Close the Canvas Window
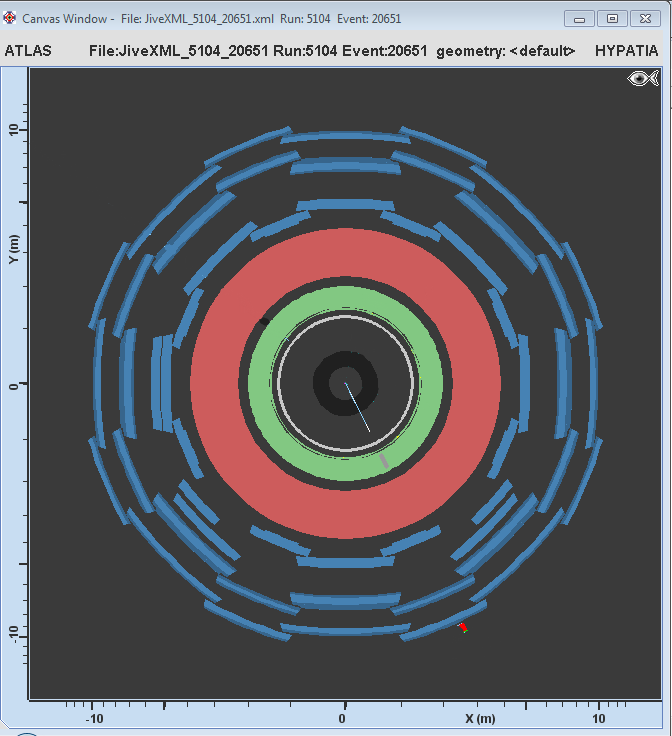672x736 pixels. coord(646,18)
